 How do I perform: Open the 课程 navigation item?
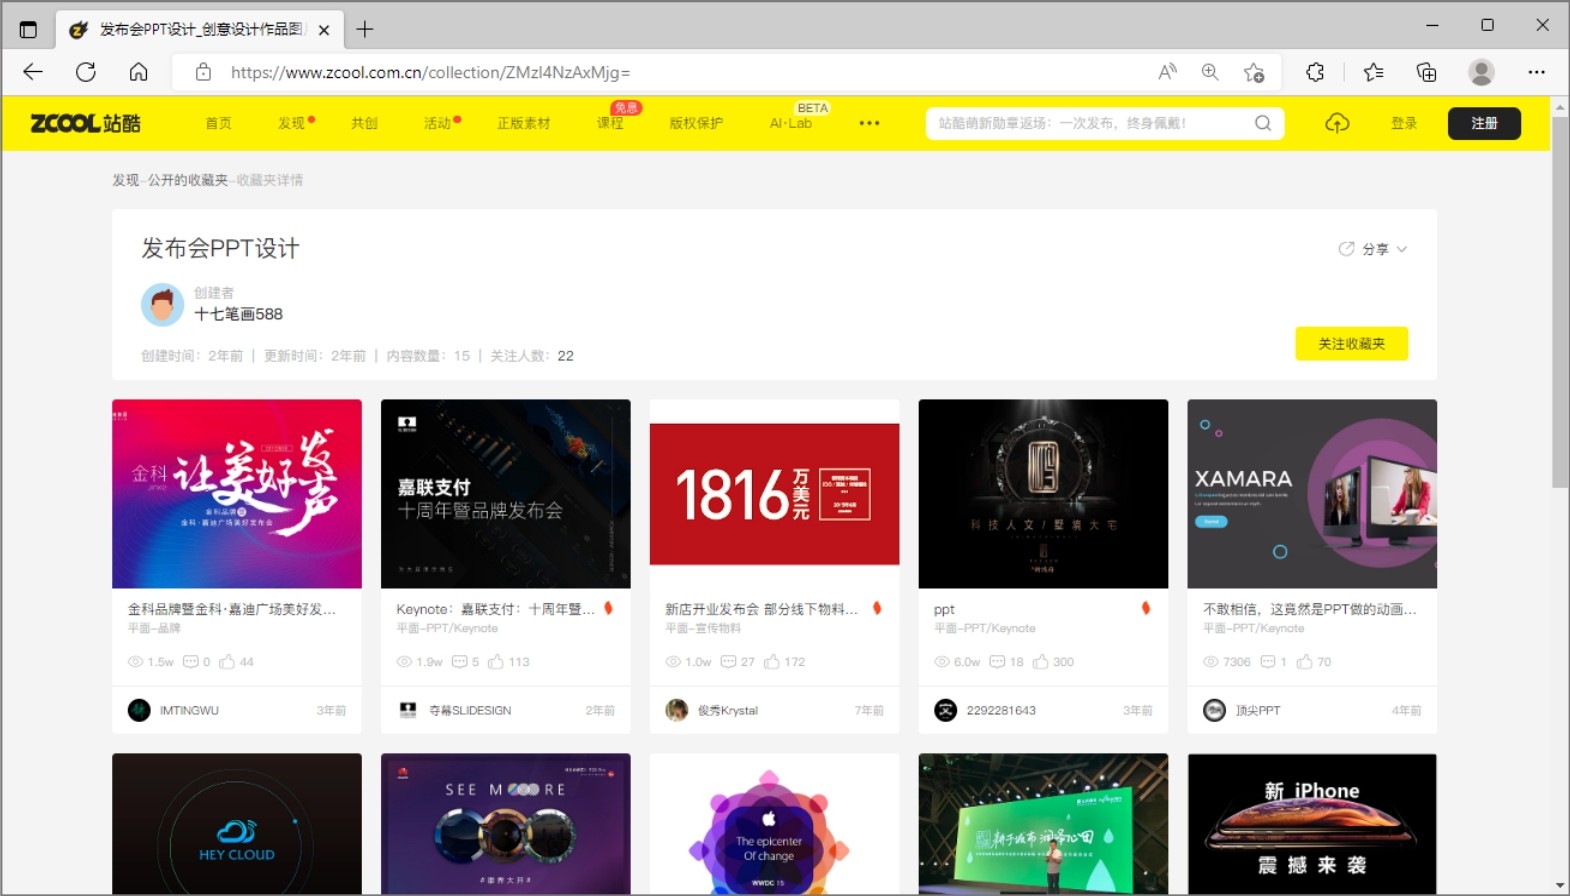(x=610, y=123)
